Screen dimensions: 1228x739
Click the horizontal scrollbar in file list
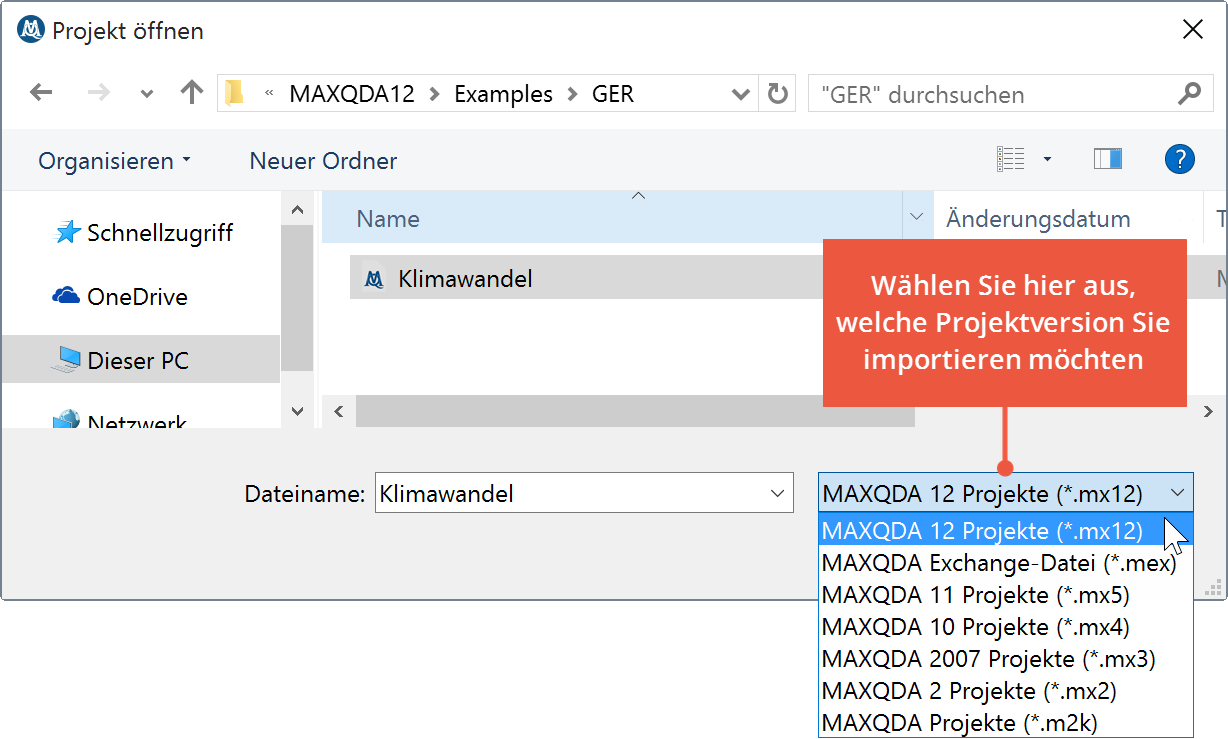tap(634, 411)
